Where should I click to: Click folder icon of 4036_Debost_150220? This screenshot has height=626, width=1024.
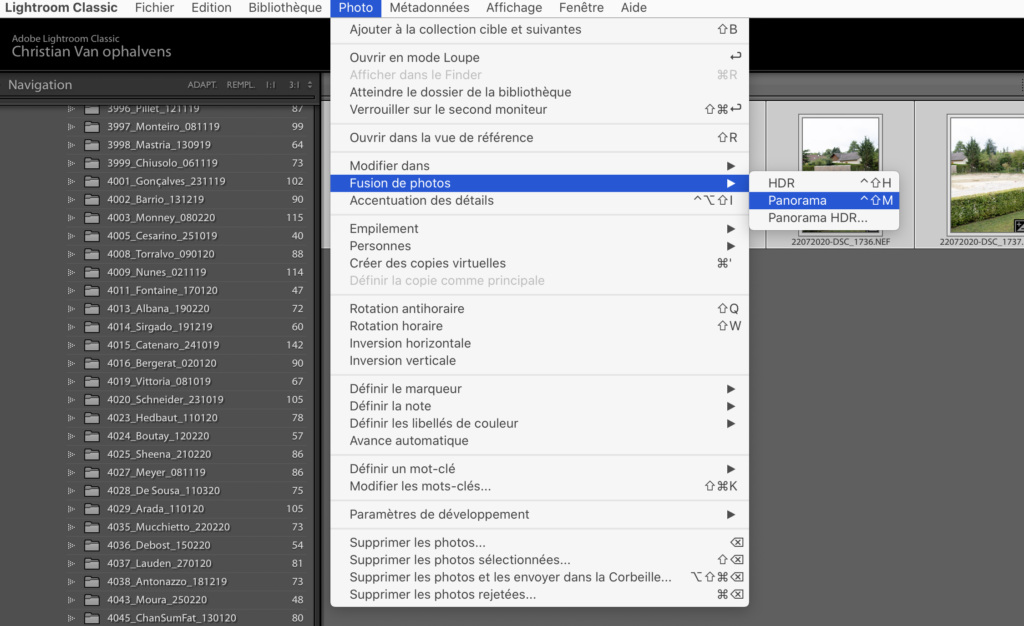[92, 545]
